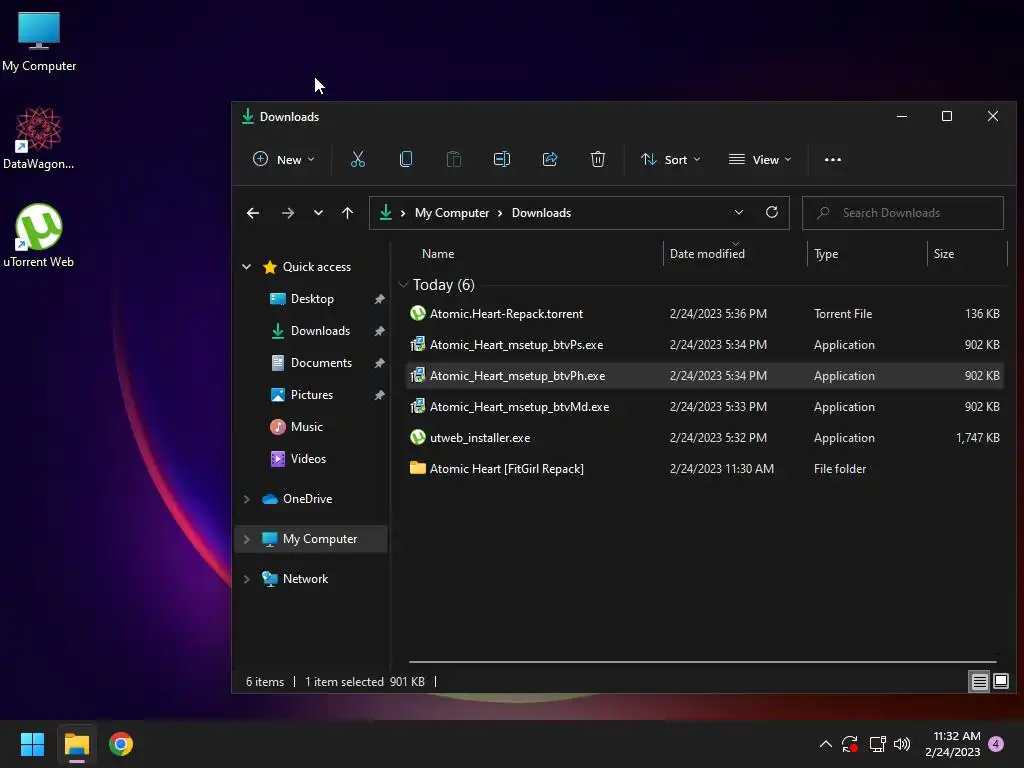Open DataWagon desktop shortcut

[x=39, y=139]
